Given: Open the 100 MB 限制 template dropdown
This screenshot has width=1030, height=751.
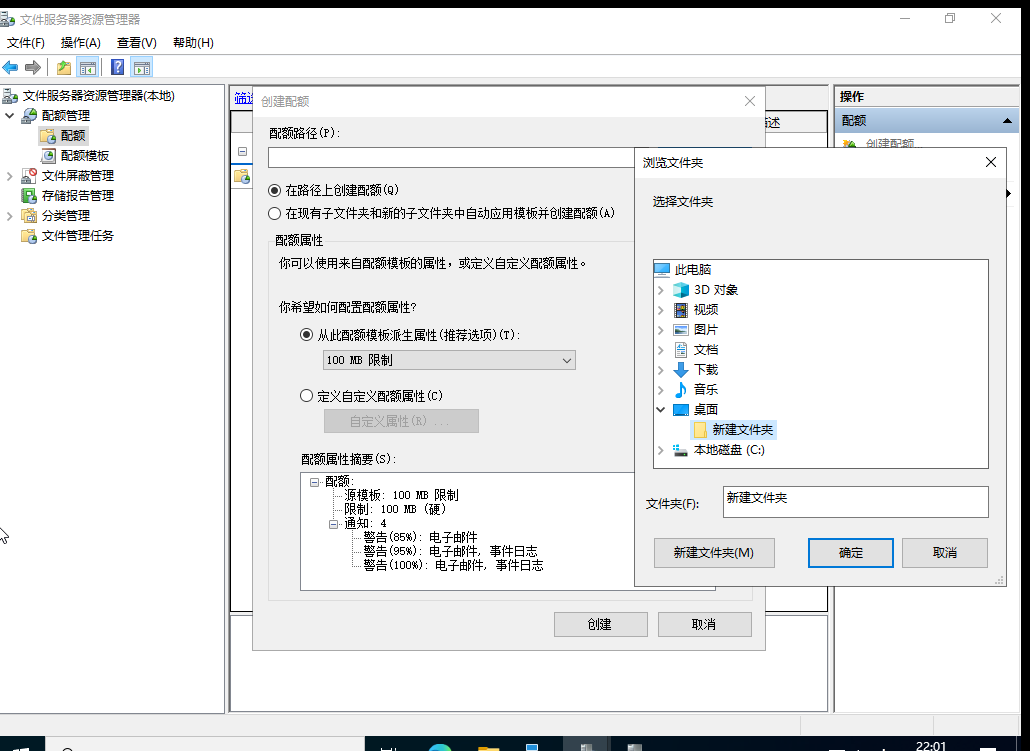Looking at the screenshot, I should tap(449, 360).
